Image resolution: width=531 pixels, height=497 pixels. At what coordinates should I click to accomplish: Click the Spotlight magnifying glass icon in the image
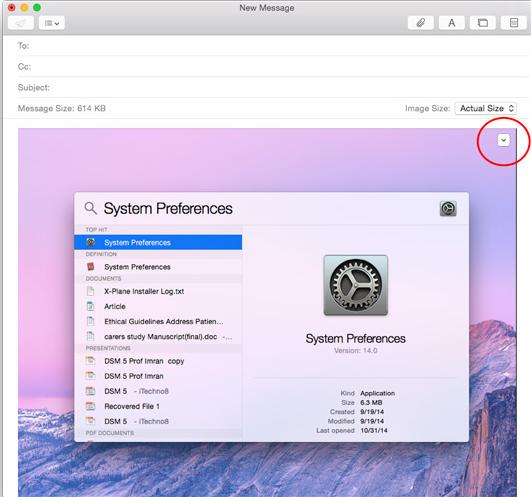tap(90, 208)
